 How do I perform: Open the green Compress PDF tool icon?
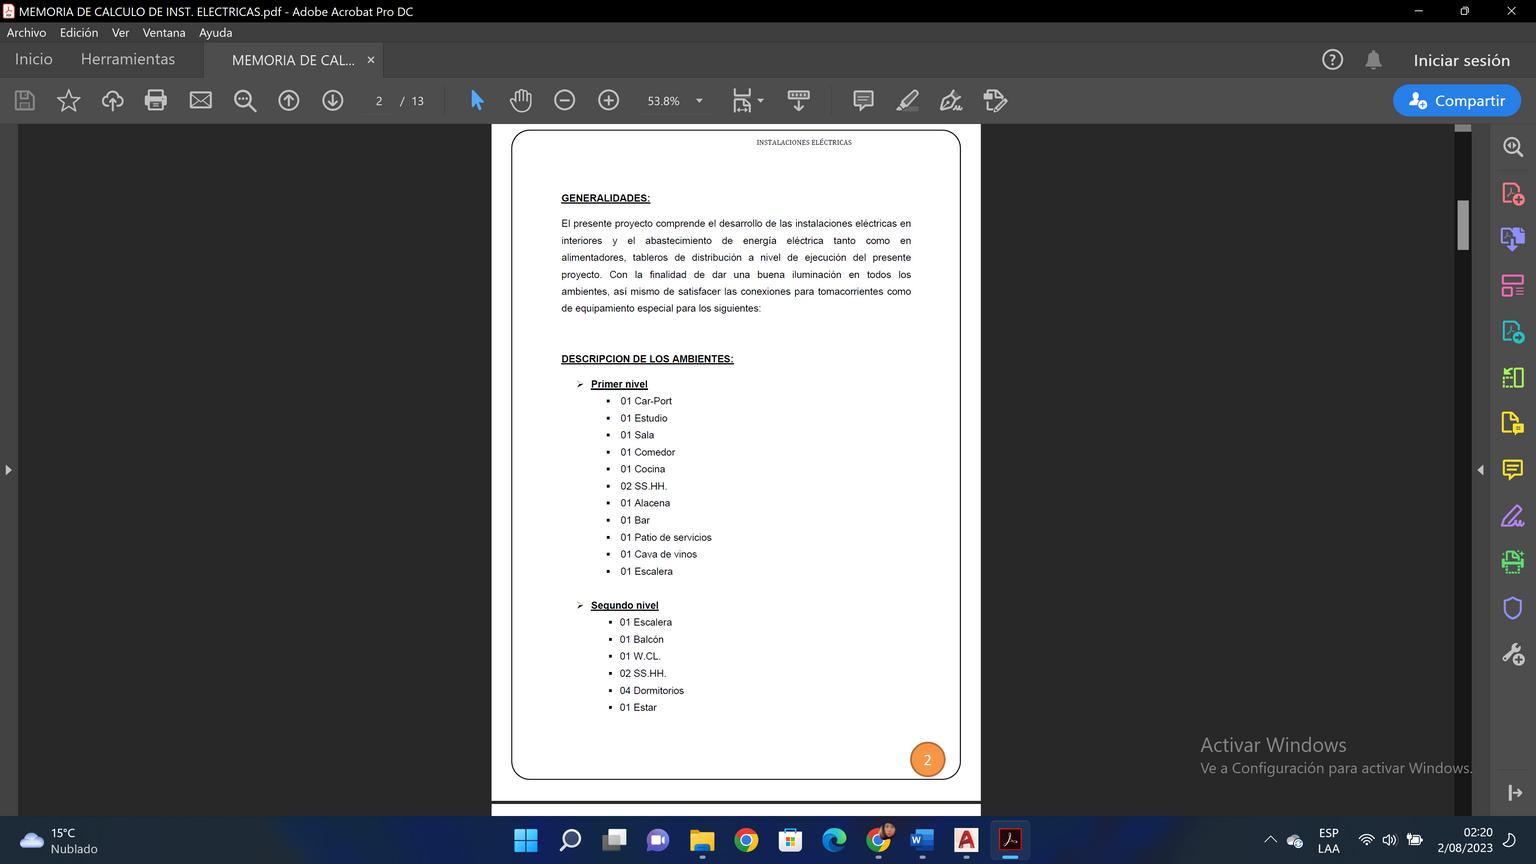pos(1513,377)
